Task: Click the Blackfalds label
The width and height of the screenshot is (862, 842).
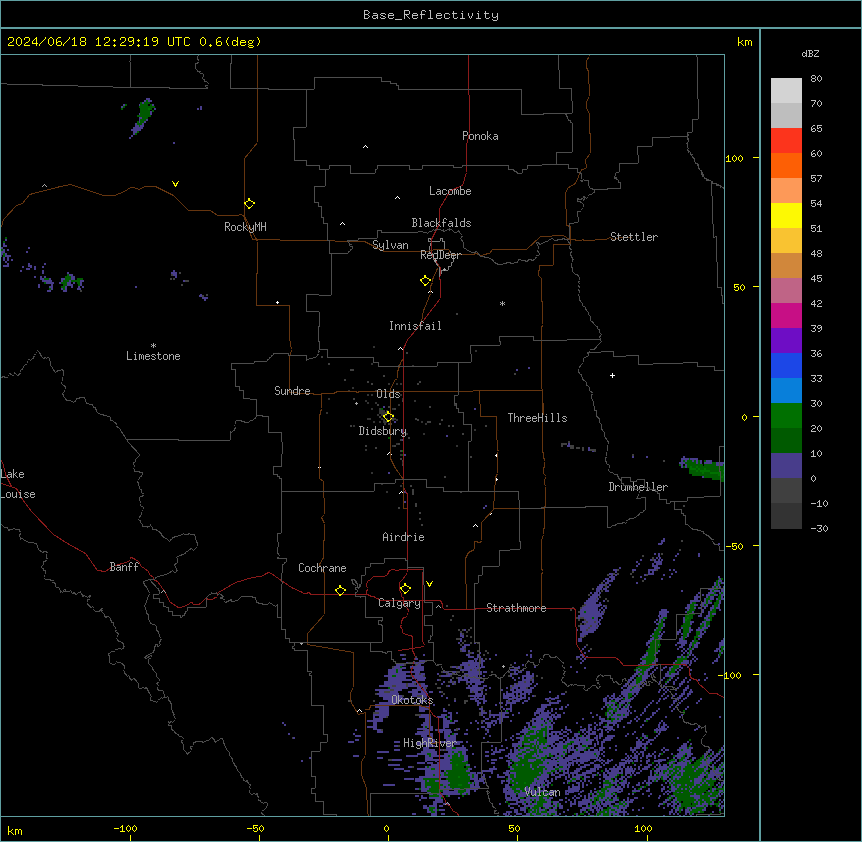Action: (x=441, y=223)
